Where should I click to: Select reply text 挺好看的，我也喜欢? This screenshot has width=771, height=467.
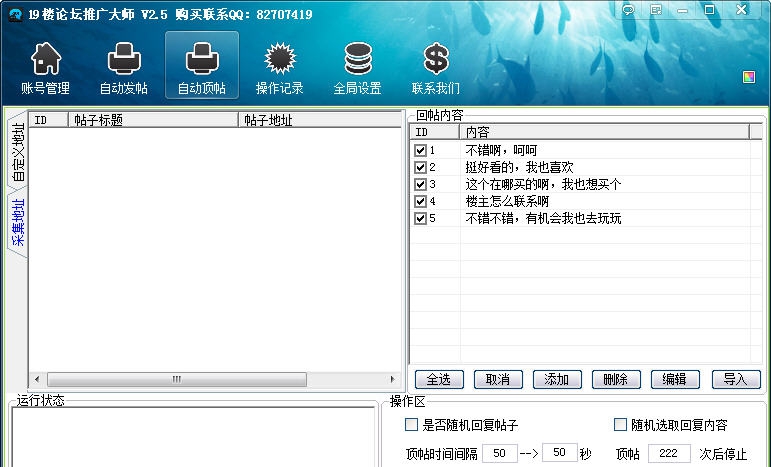[x=519, y=167]
